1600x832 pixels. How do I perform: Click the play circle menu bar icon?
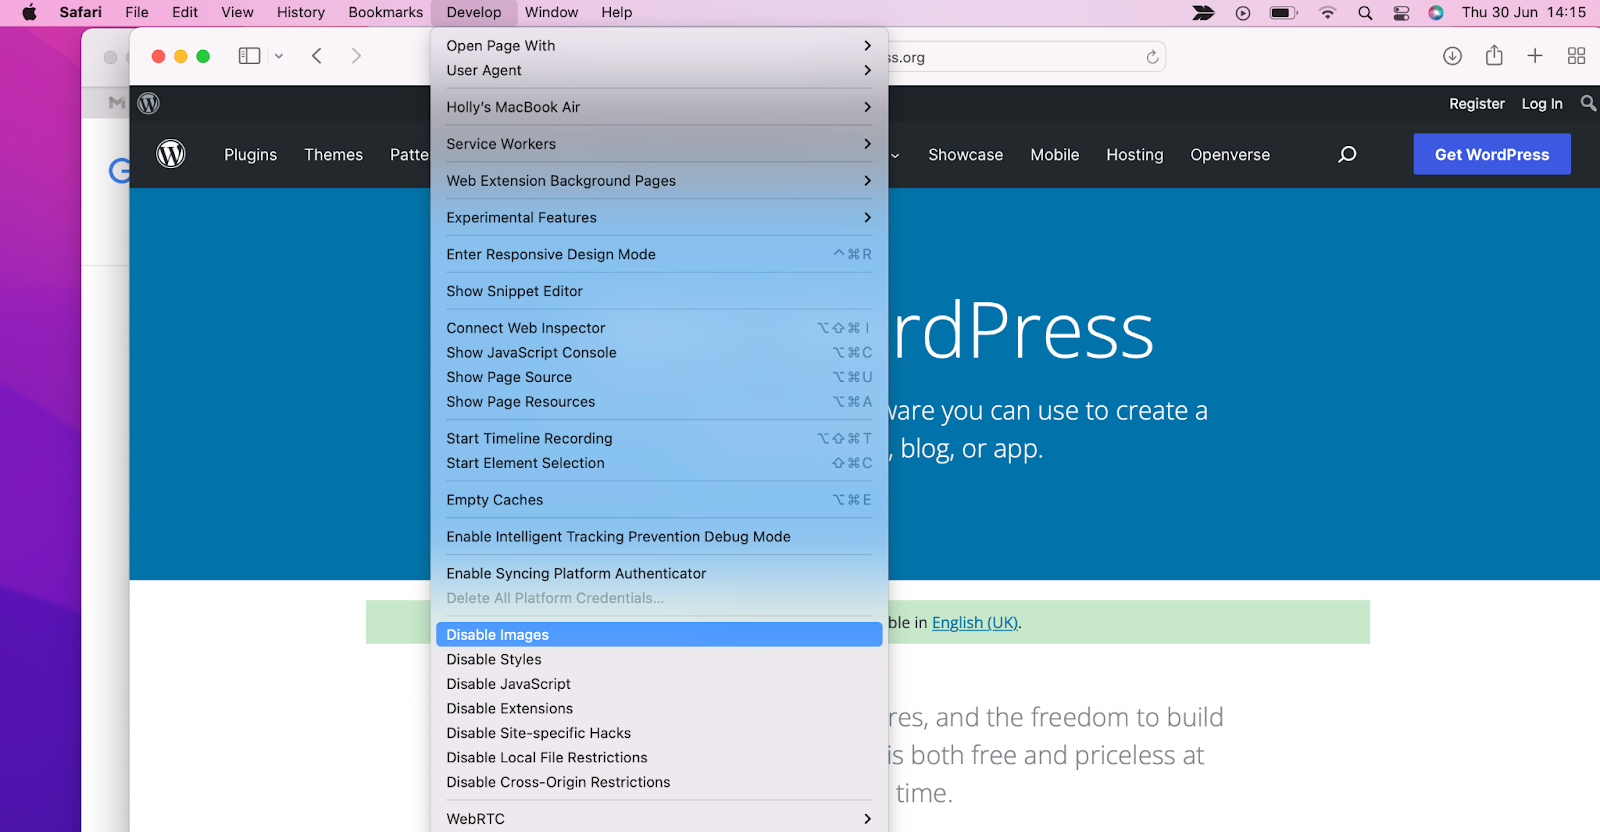(1243, 13)
